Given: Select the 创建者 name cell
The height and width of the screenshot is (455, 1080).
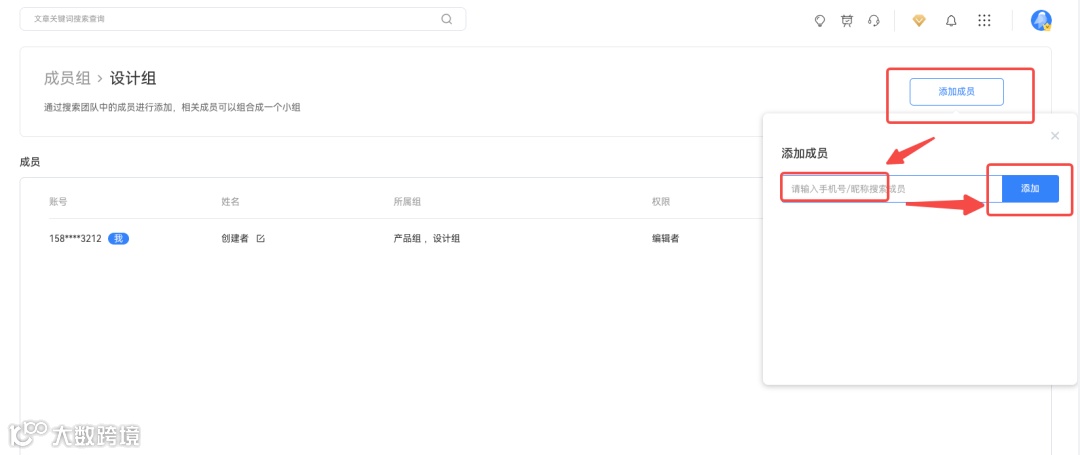Looking at the screenshot, I should 235,239.
